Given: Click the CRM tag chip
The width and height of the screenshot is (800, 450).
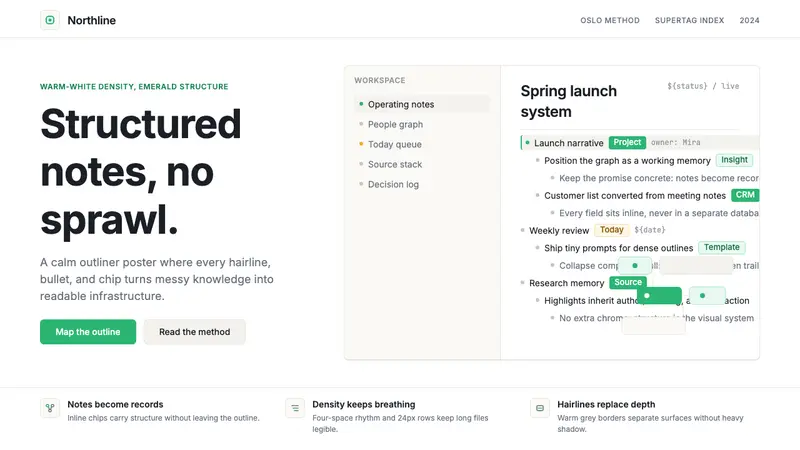Looking at the screenshot, I should (745, 195).
